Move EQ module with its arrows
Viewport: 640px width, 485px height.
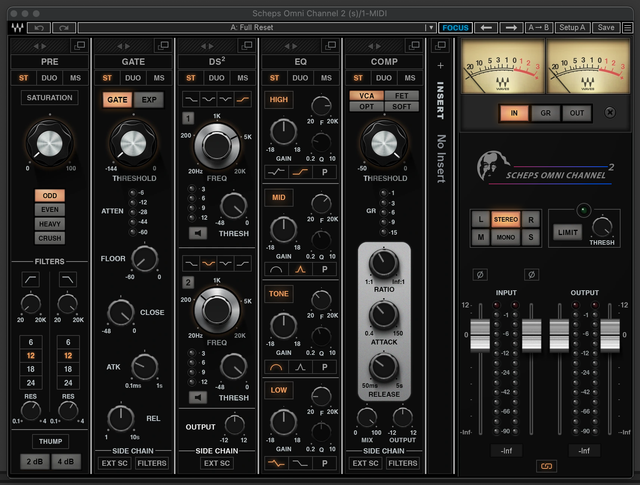pyautogui.click(x=291, y=46)
